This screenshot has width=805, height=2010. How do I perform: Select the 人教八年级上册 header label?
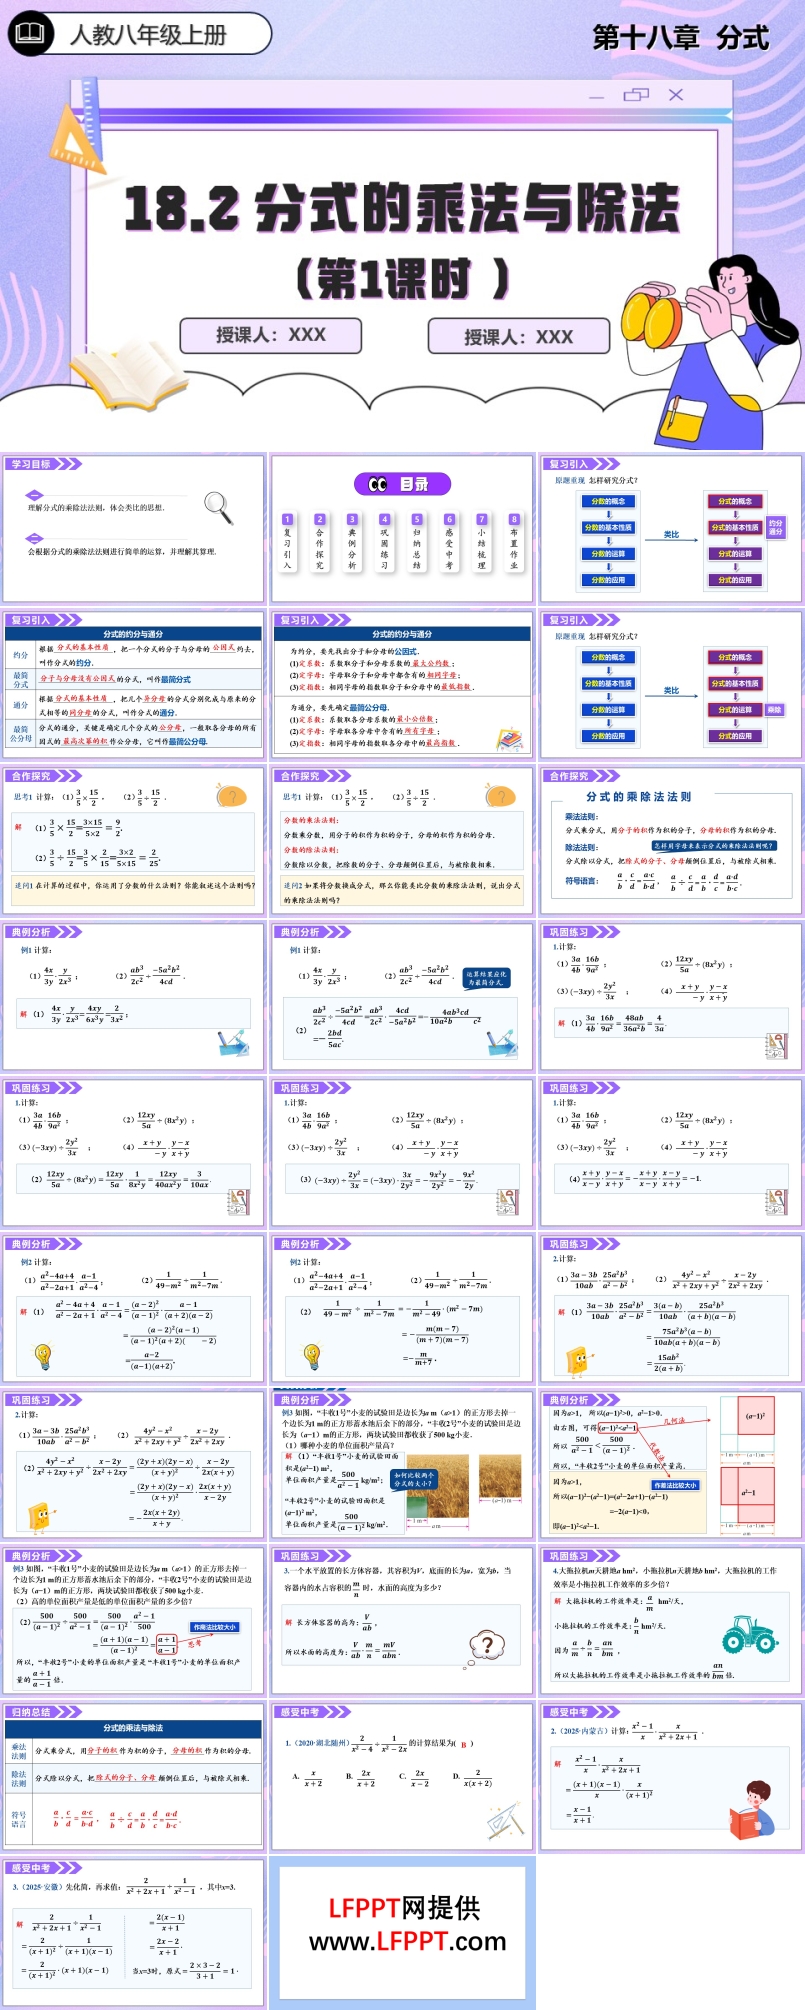click(147, 35)
